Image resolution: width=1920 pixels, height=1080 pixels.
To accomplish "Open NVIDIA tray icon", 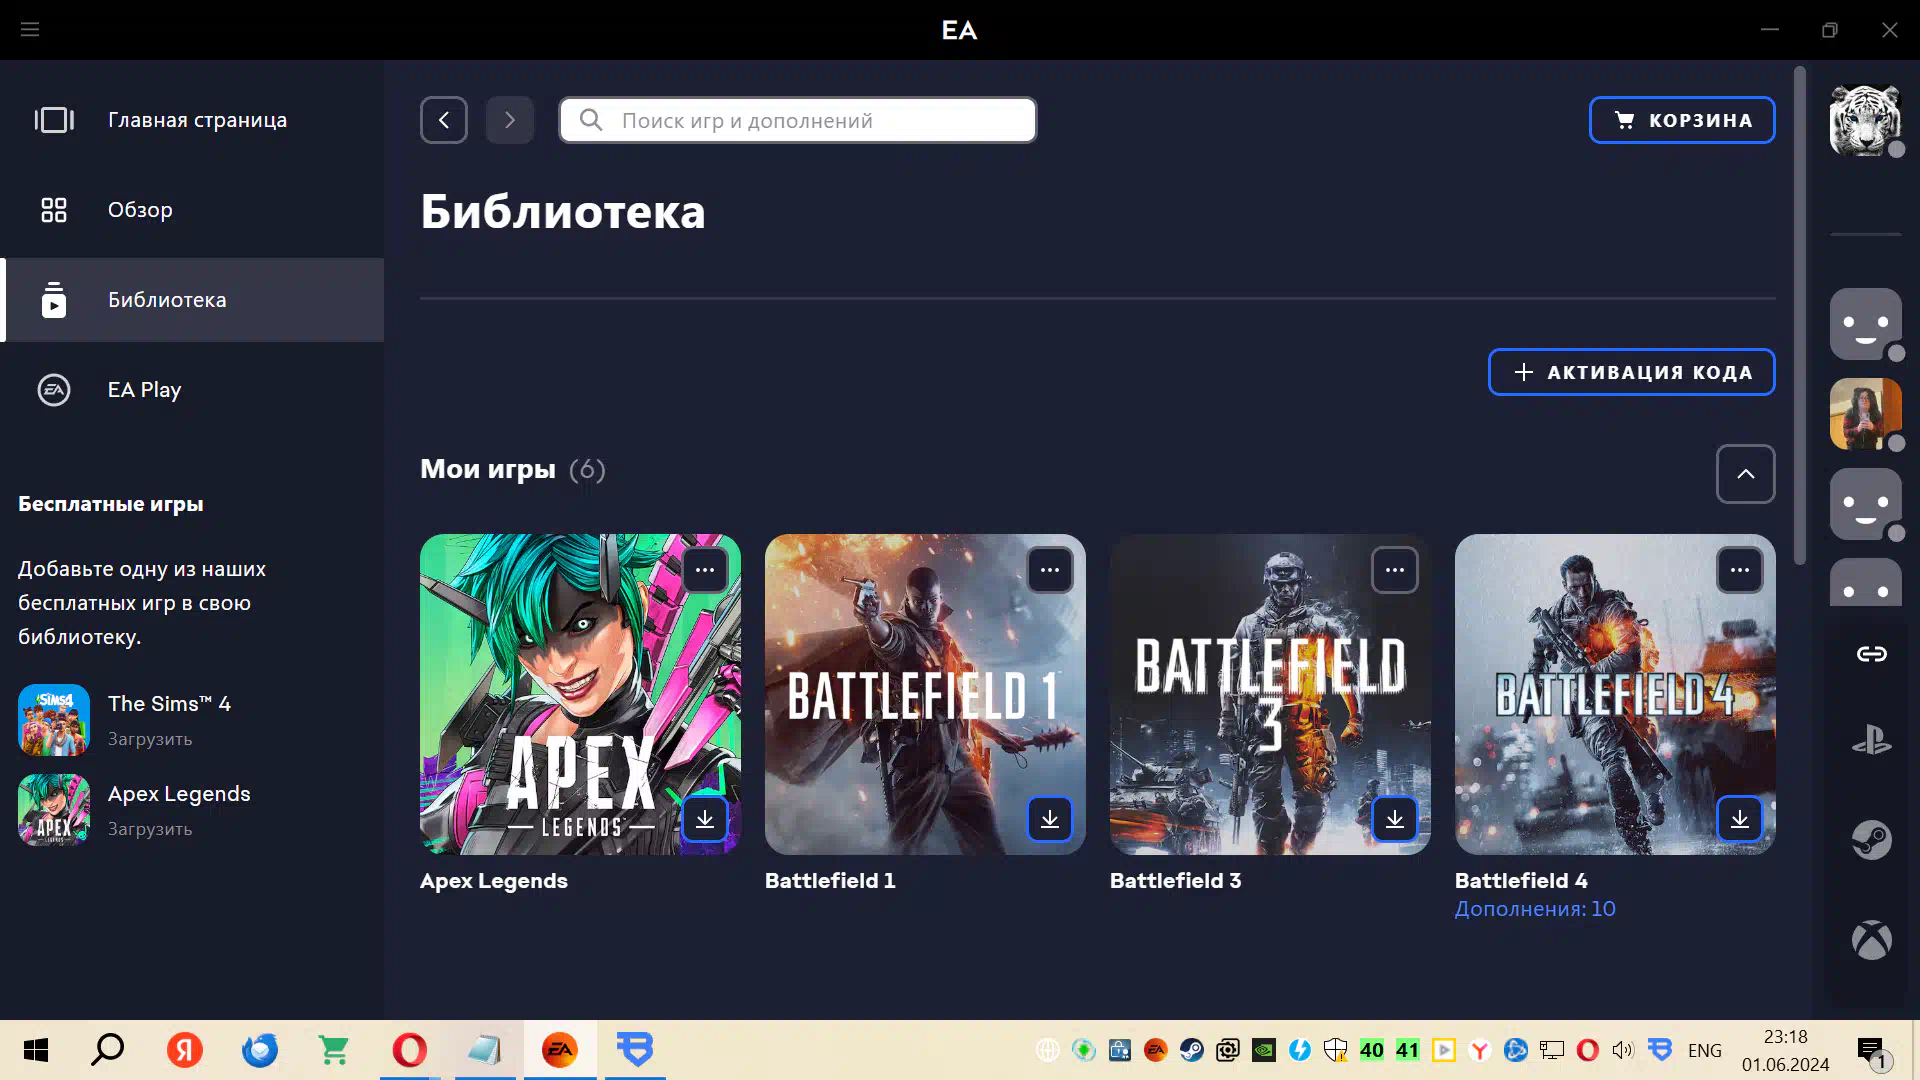I will pyautogui.click(x=1264, y=1050).
